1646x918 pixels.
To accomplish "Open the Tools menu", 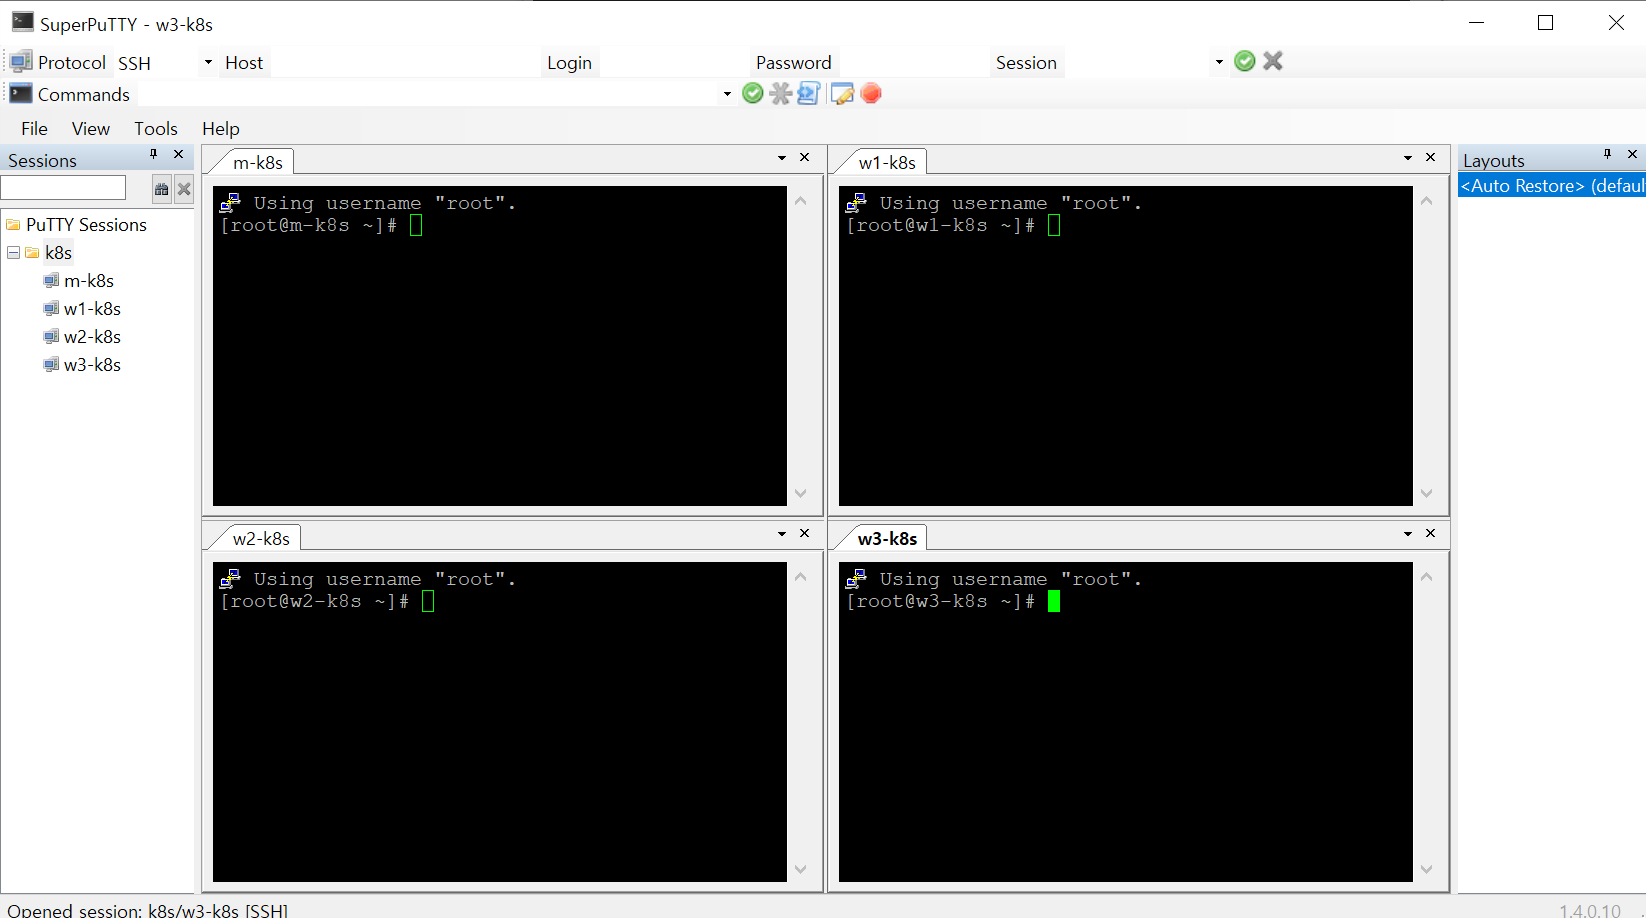I will pyautogui.click(x=156, y=128).
